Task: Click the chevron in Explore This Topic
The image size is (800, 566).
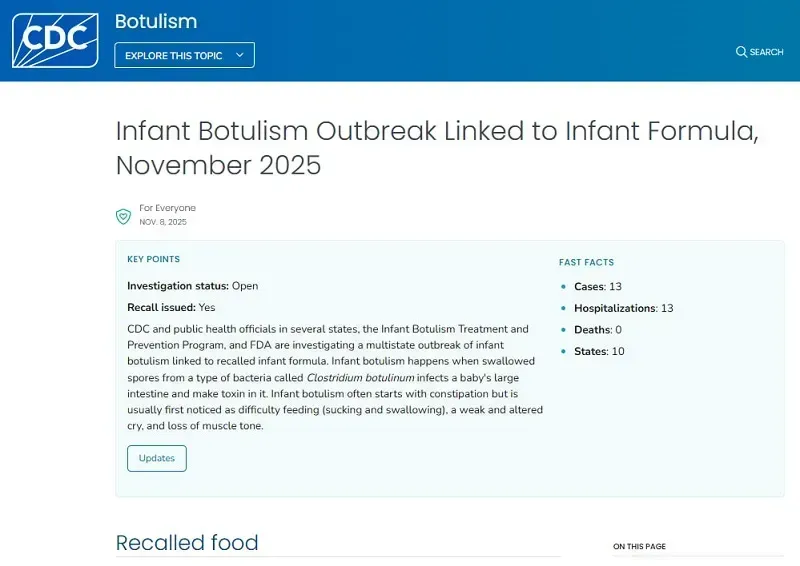Action: 240,55
